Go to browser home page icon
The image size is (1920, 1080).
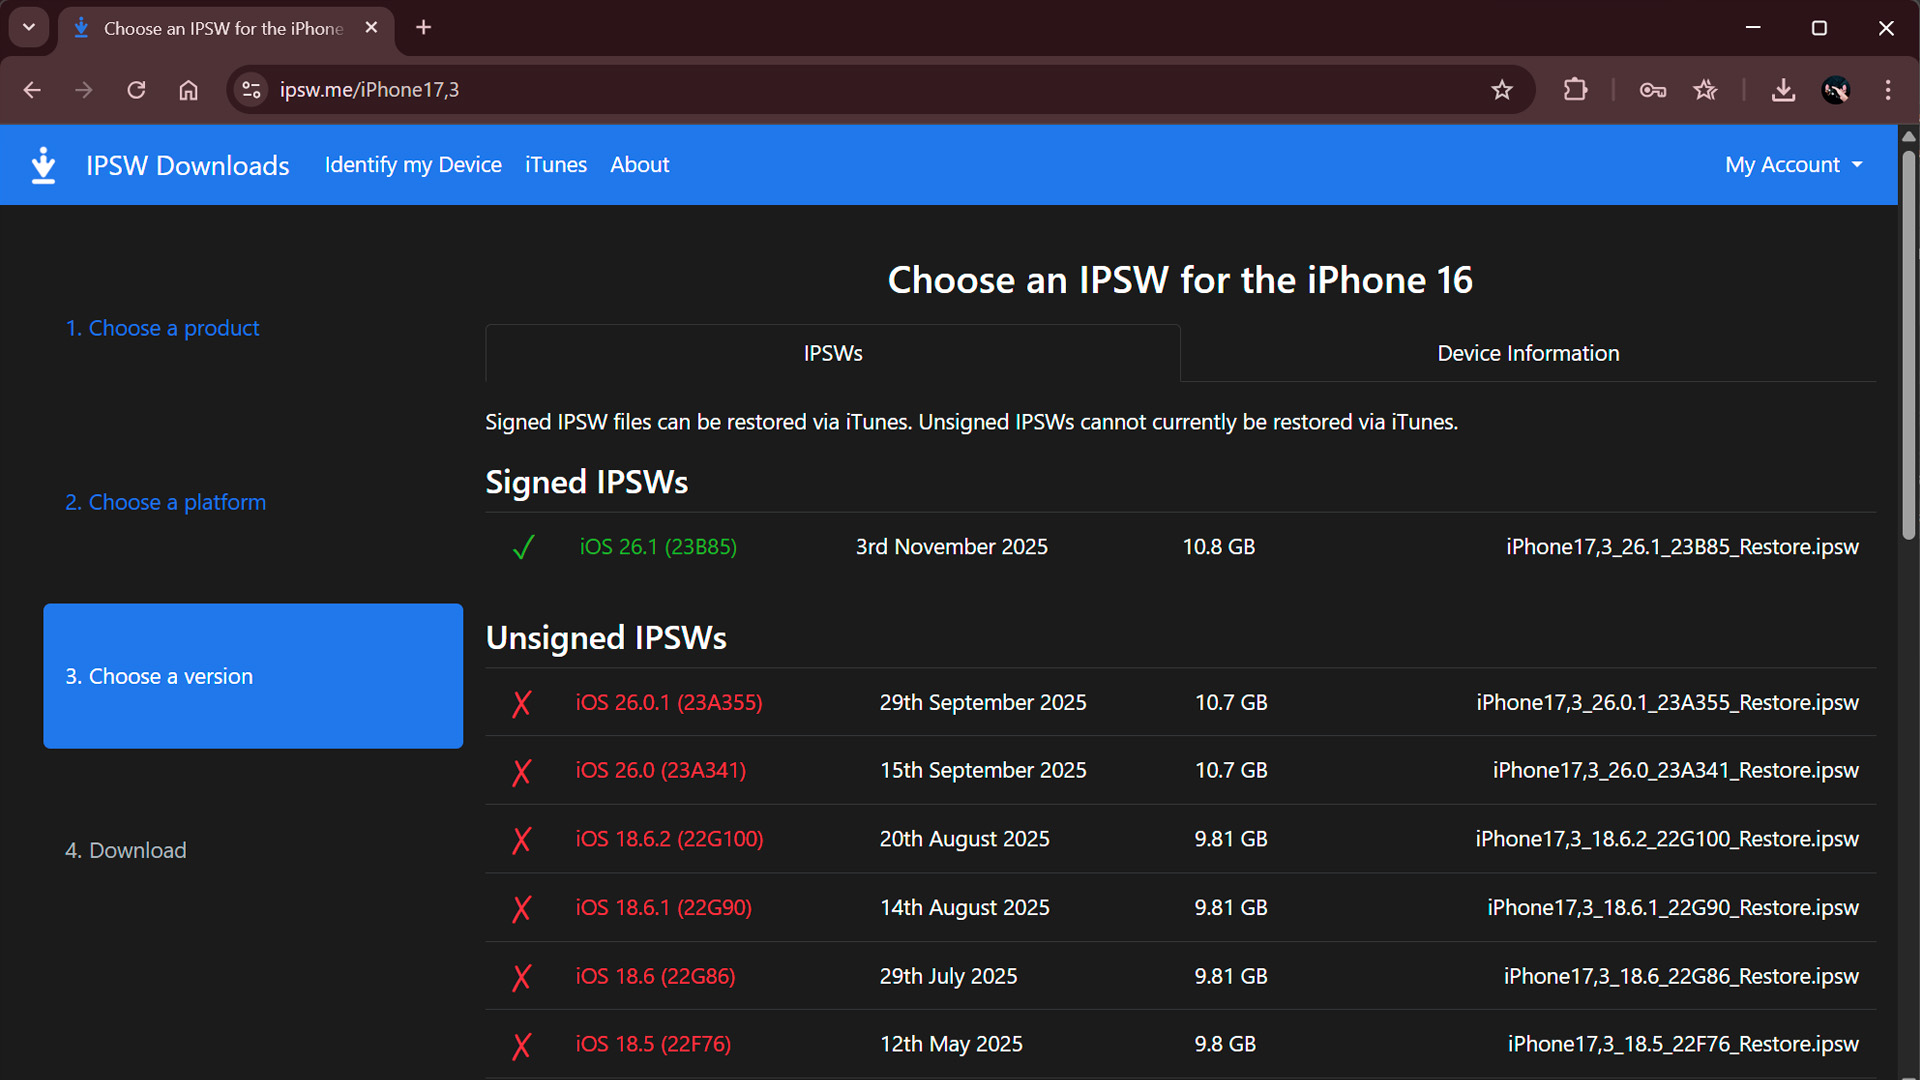[188, 90]
